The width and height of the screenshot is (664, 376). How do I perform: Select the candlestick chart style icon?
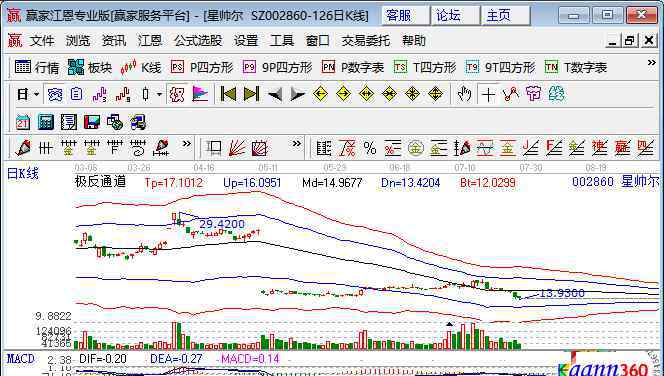tap(146, 94)
